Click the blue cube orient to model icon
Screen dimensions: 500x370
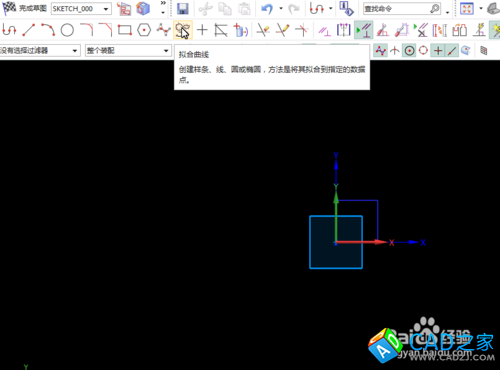tap(143, 9)
